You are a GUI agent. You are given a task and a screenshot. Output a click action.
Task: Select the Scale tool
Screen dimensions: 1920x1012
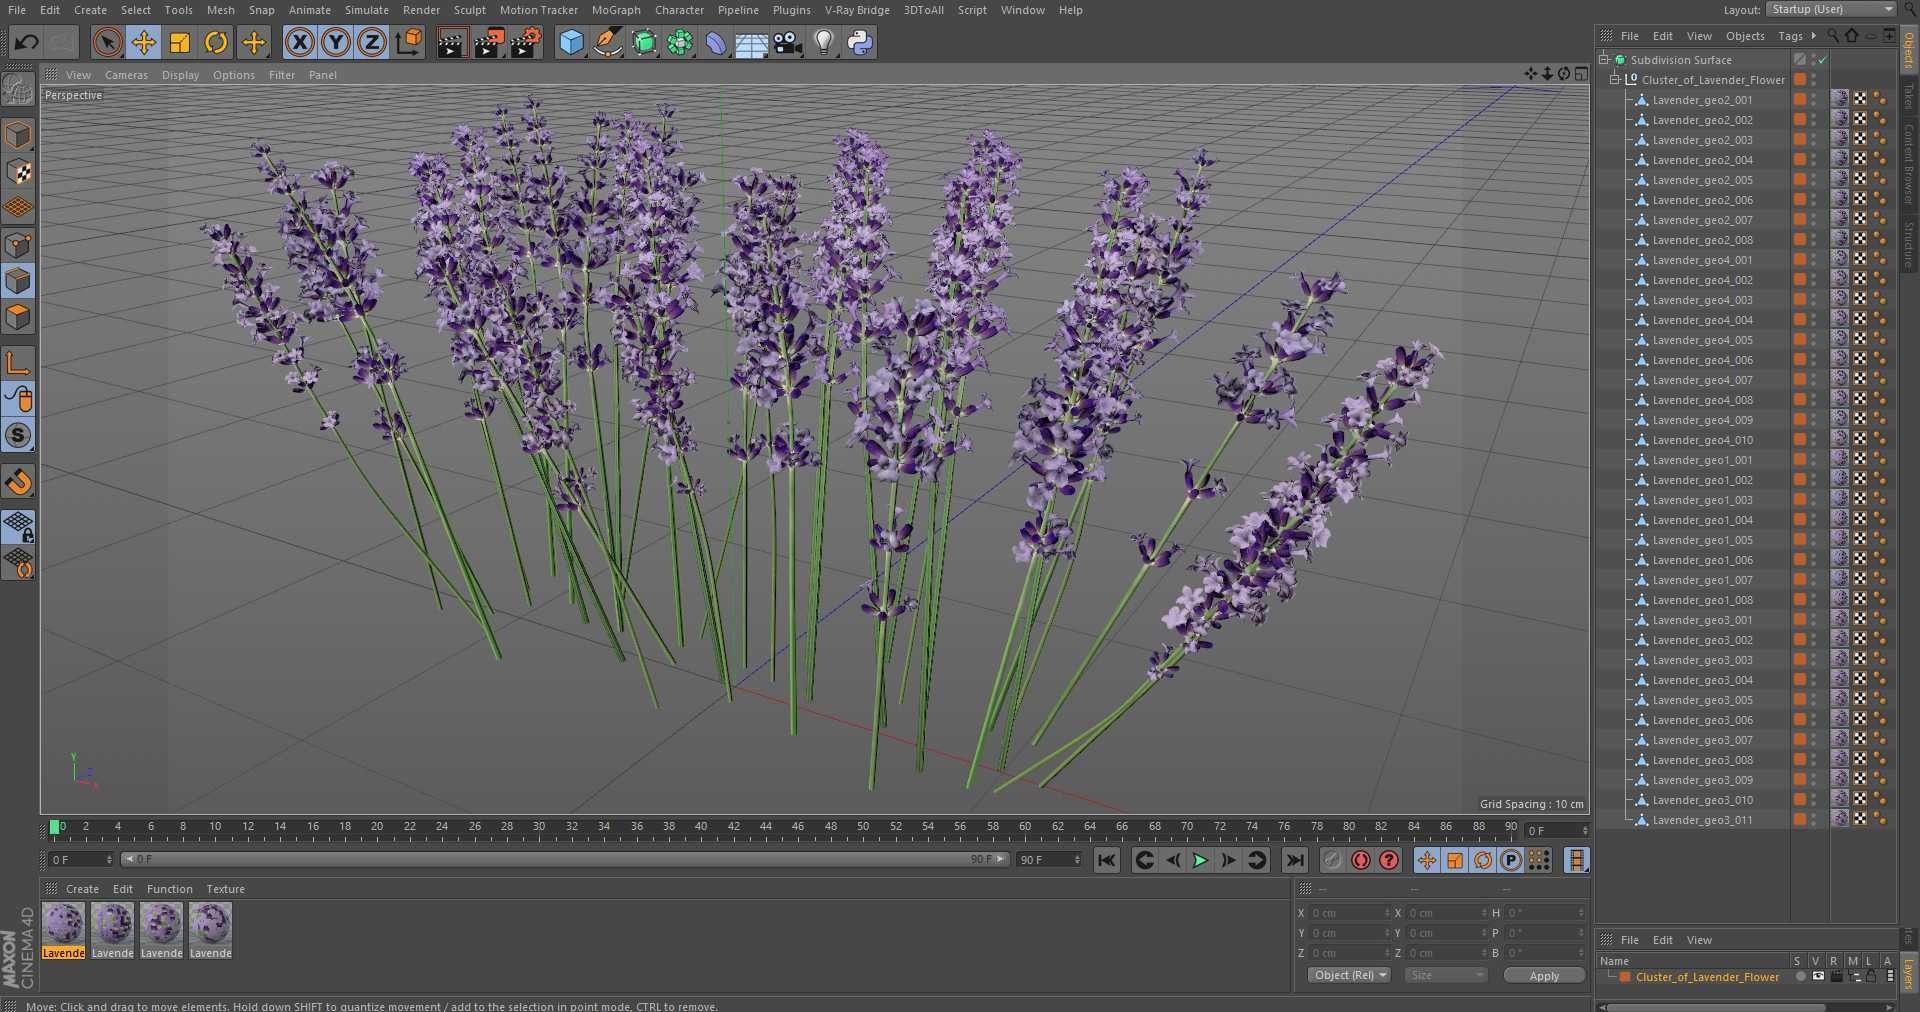pos(180,42)
